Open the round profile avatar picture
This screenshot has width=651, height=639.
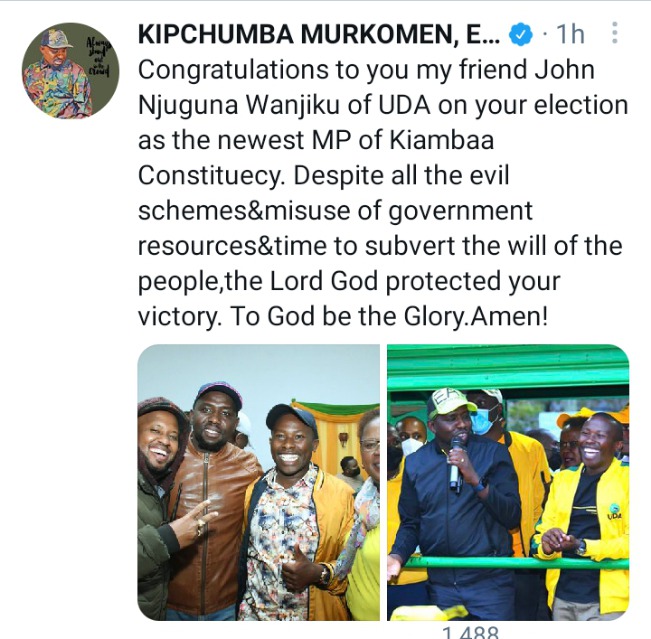70,71
